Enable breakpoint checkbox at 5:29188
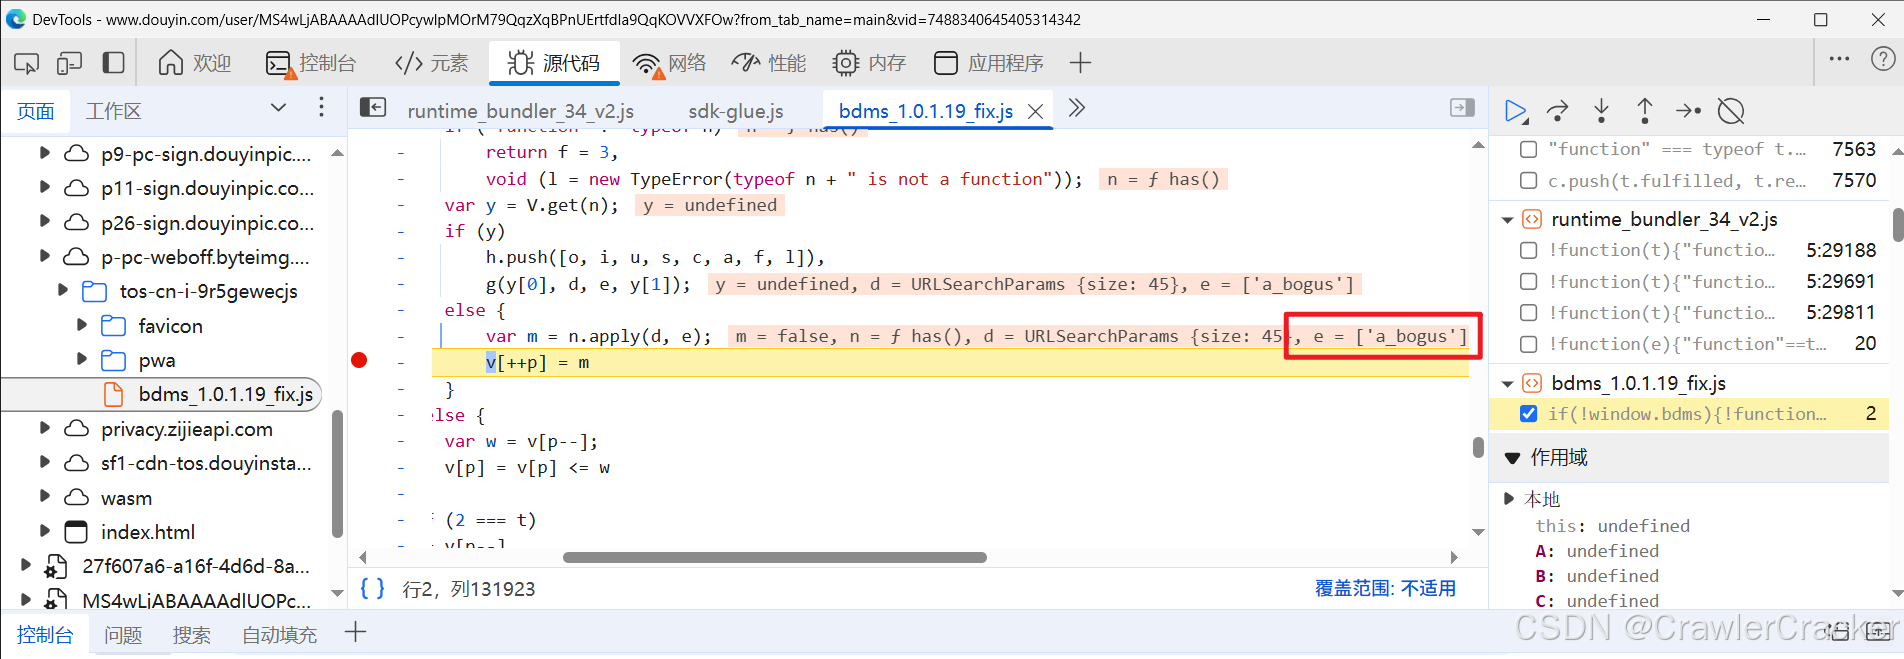 click(x=1528, y=250)
